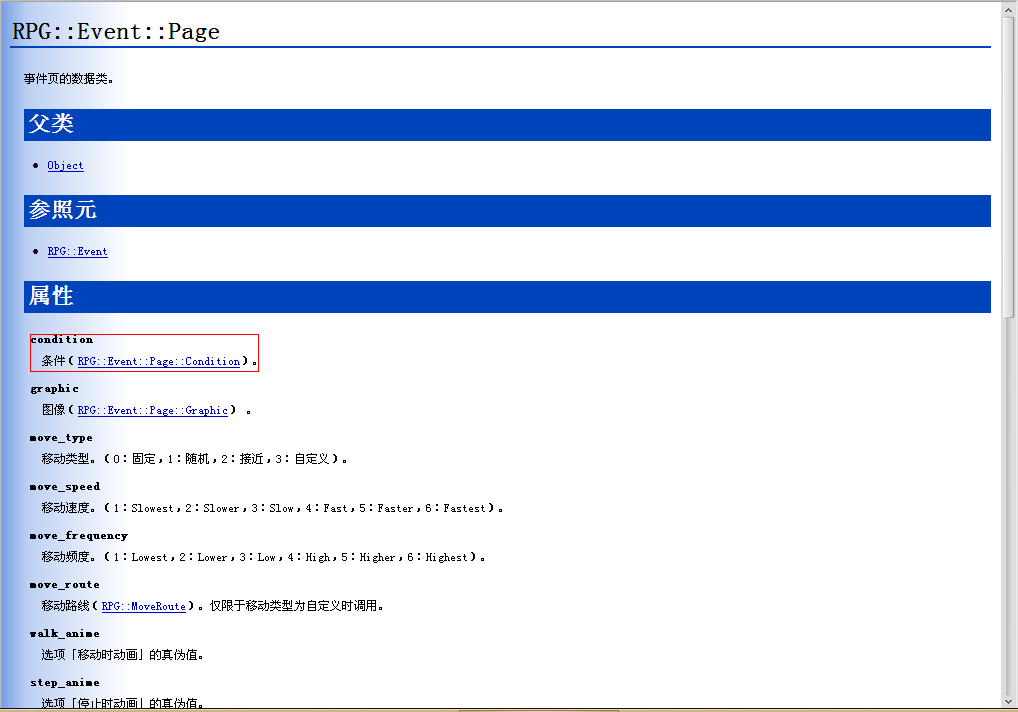The image size is (1018, 712).
Task: Click the 属性 section header
Action: pos(507,297)
